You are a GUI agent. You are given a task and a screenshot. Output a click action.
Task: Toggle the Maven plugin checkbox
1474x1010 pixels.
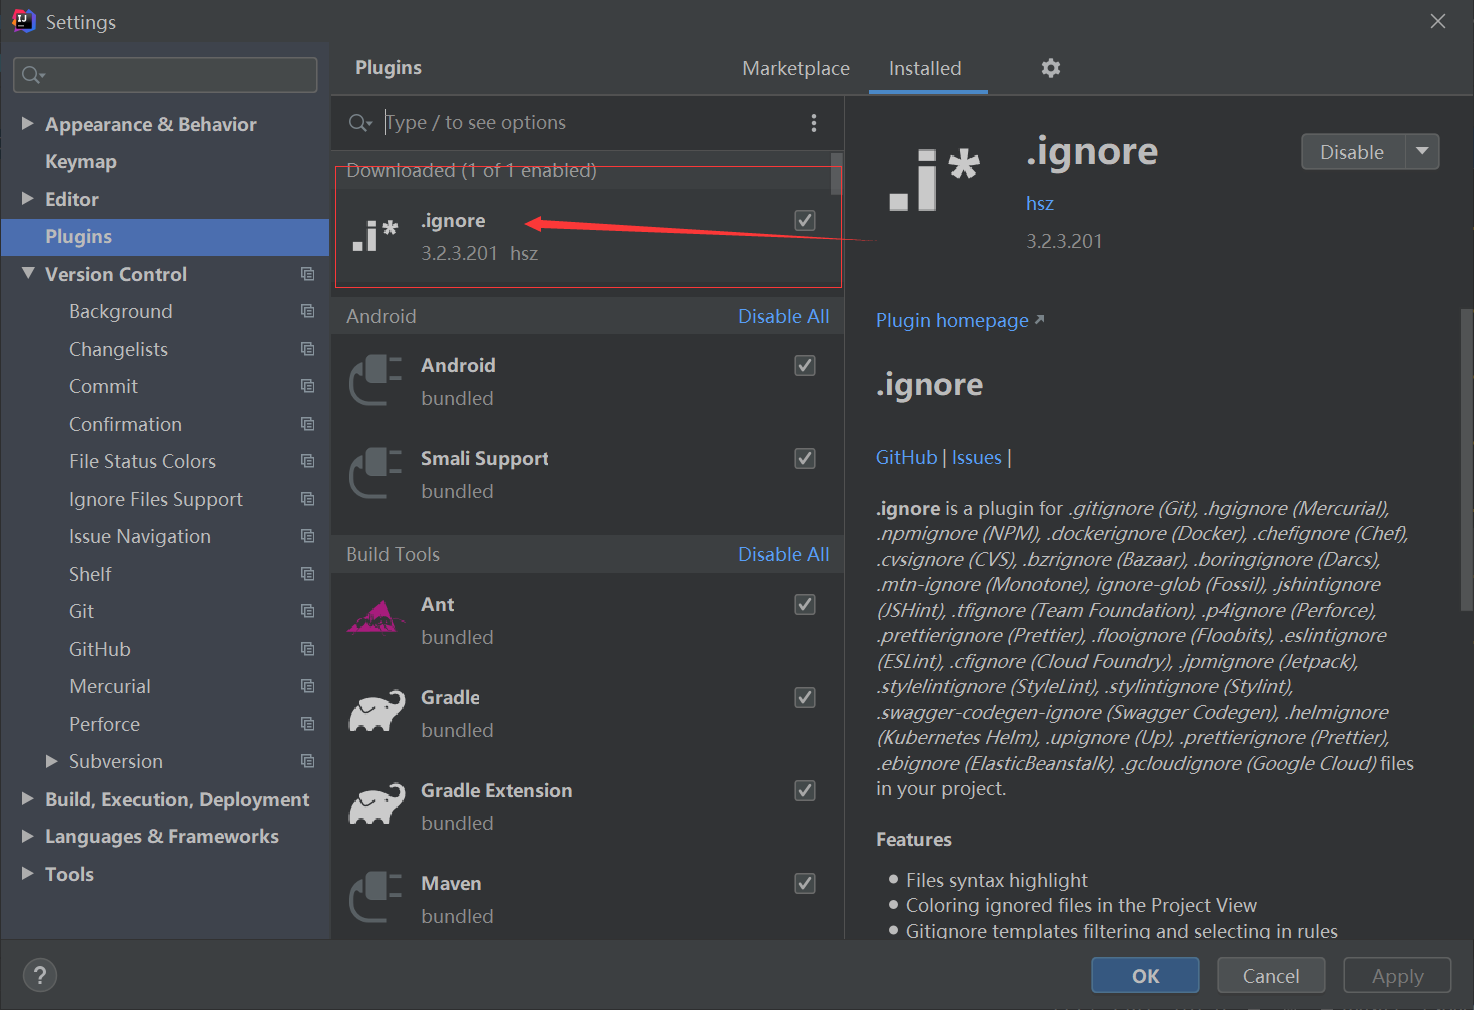[x=805, y=883]
